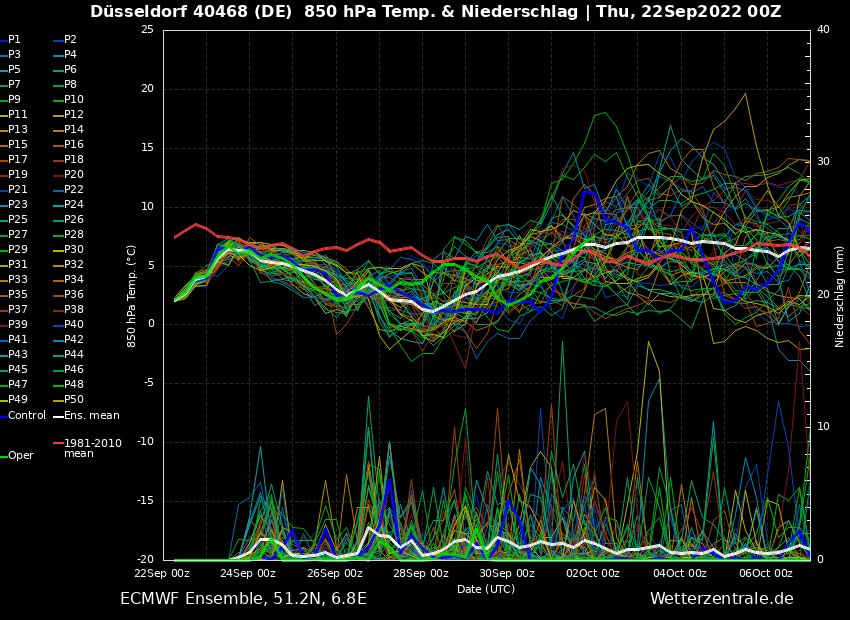Click the Date (UTC) axis label
This screenshot has width=850, height=620.
tap(486, 589)
